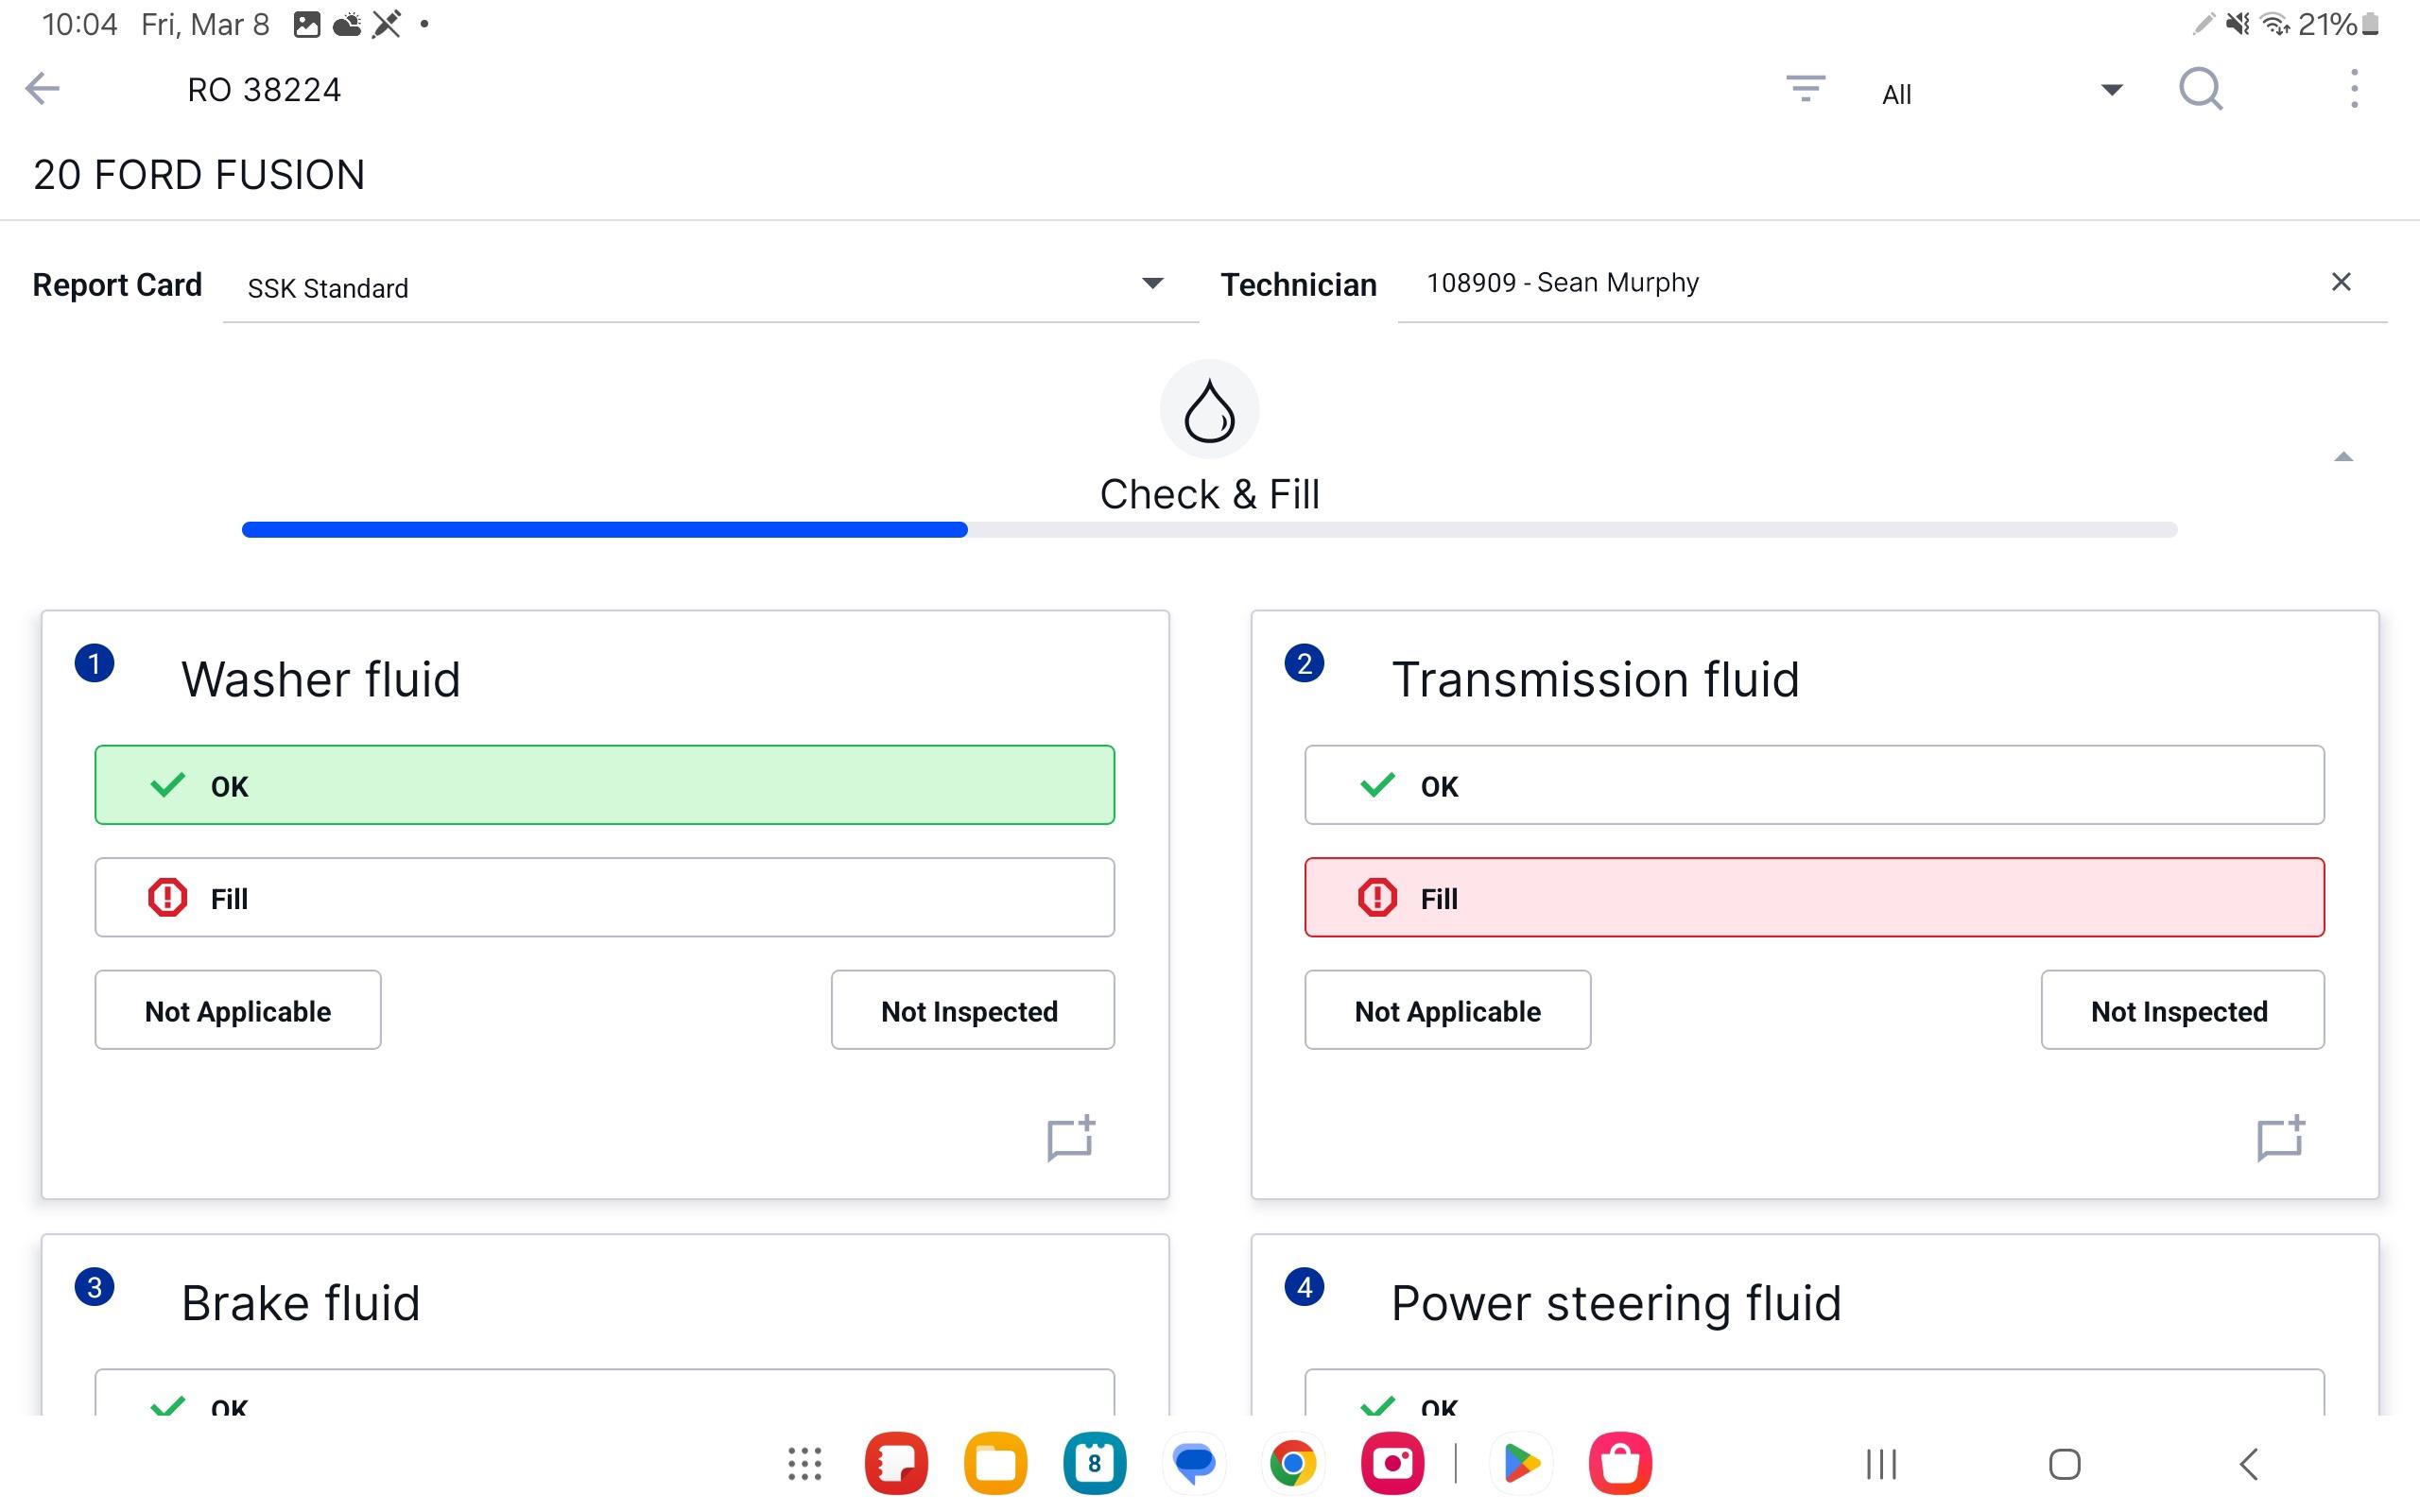
Task: Go to home screen via square button
Action: click(x=2065, y=1464)
